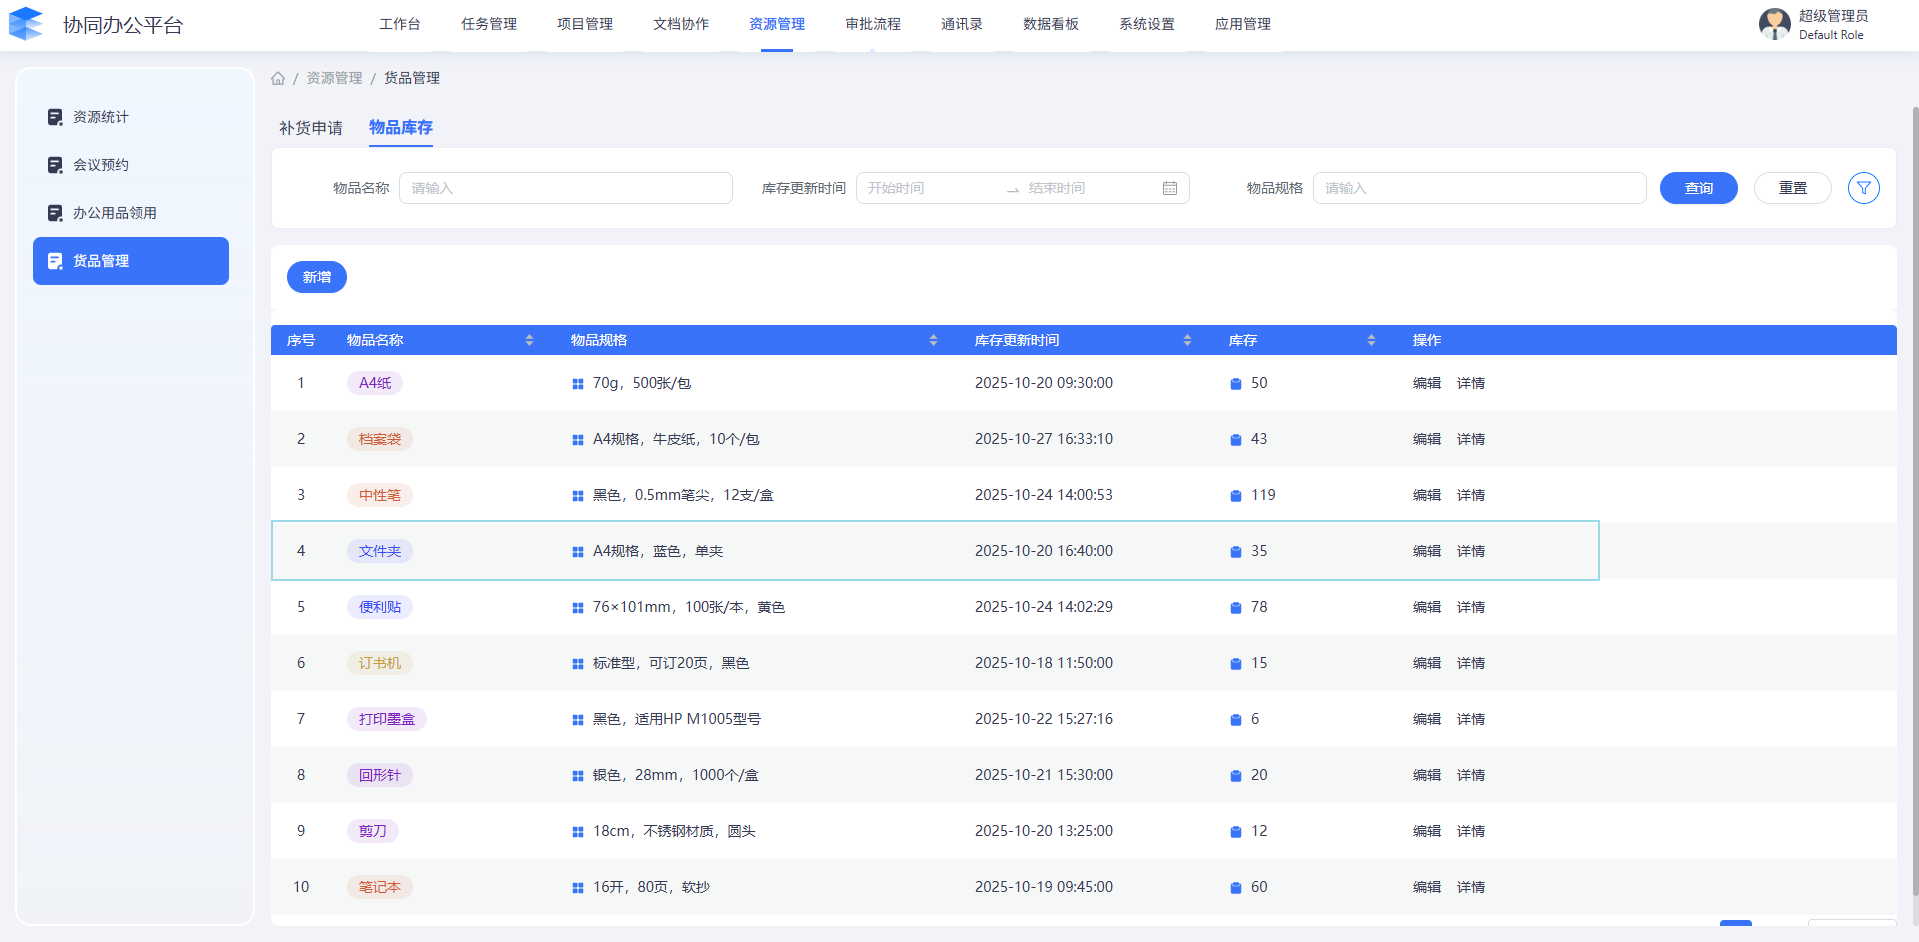This screenshot has width=1919, height=942.
Task: Open the 数据看板 top menu
Action: pyautogui.click(x=1050, y=24)
